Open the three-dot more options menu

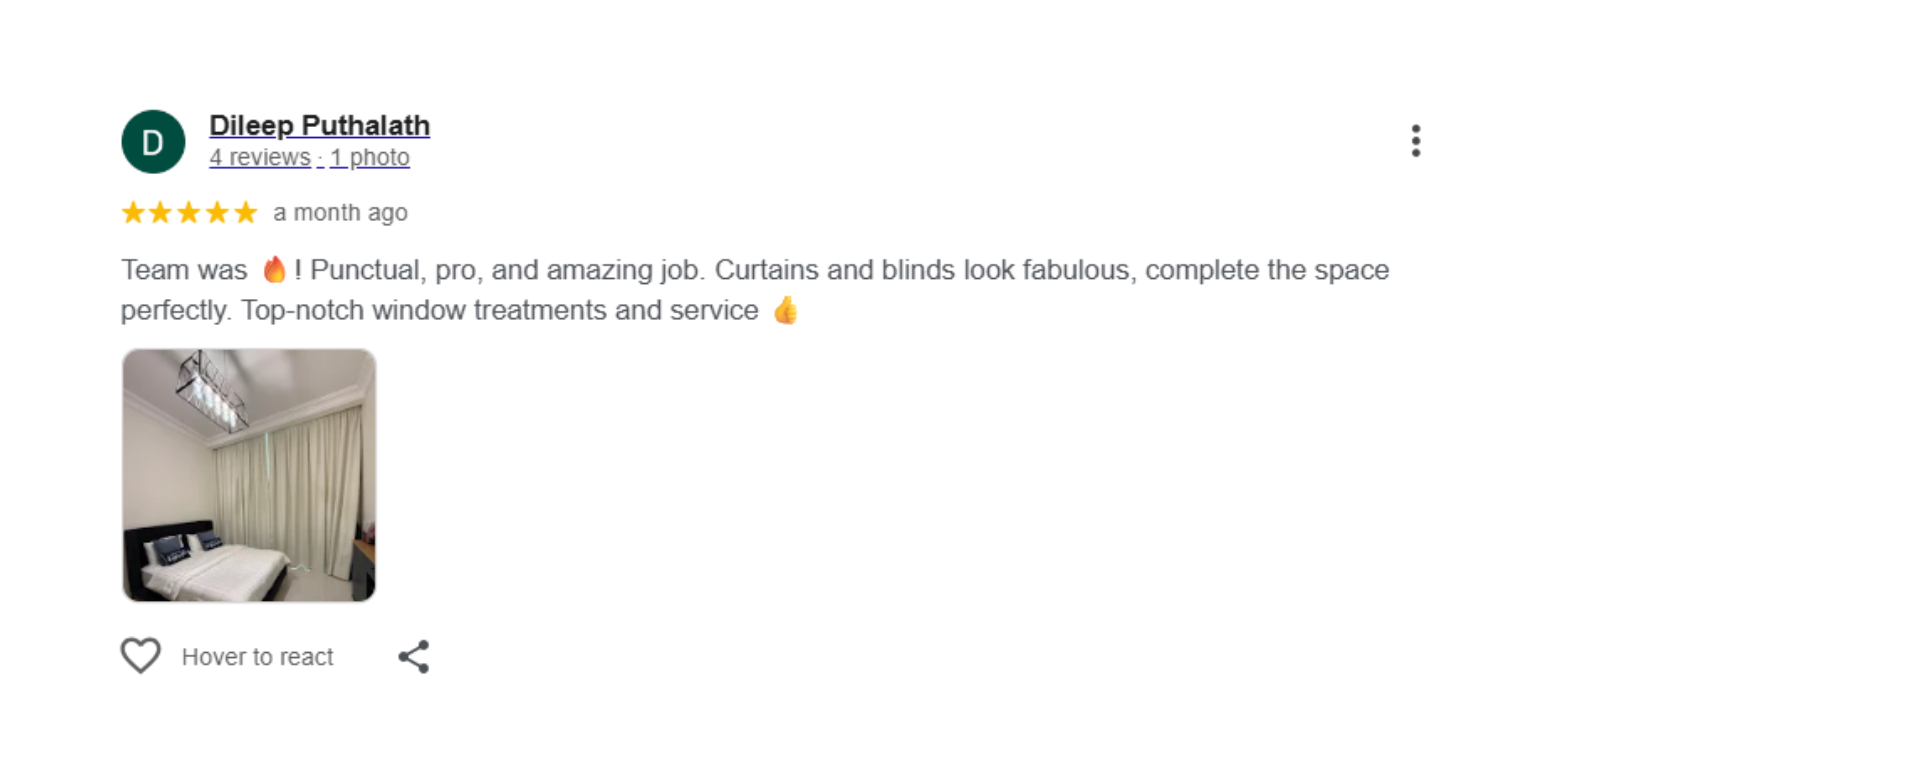1415,141
